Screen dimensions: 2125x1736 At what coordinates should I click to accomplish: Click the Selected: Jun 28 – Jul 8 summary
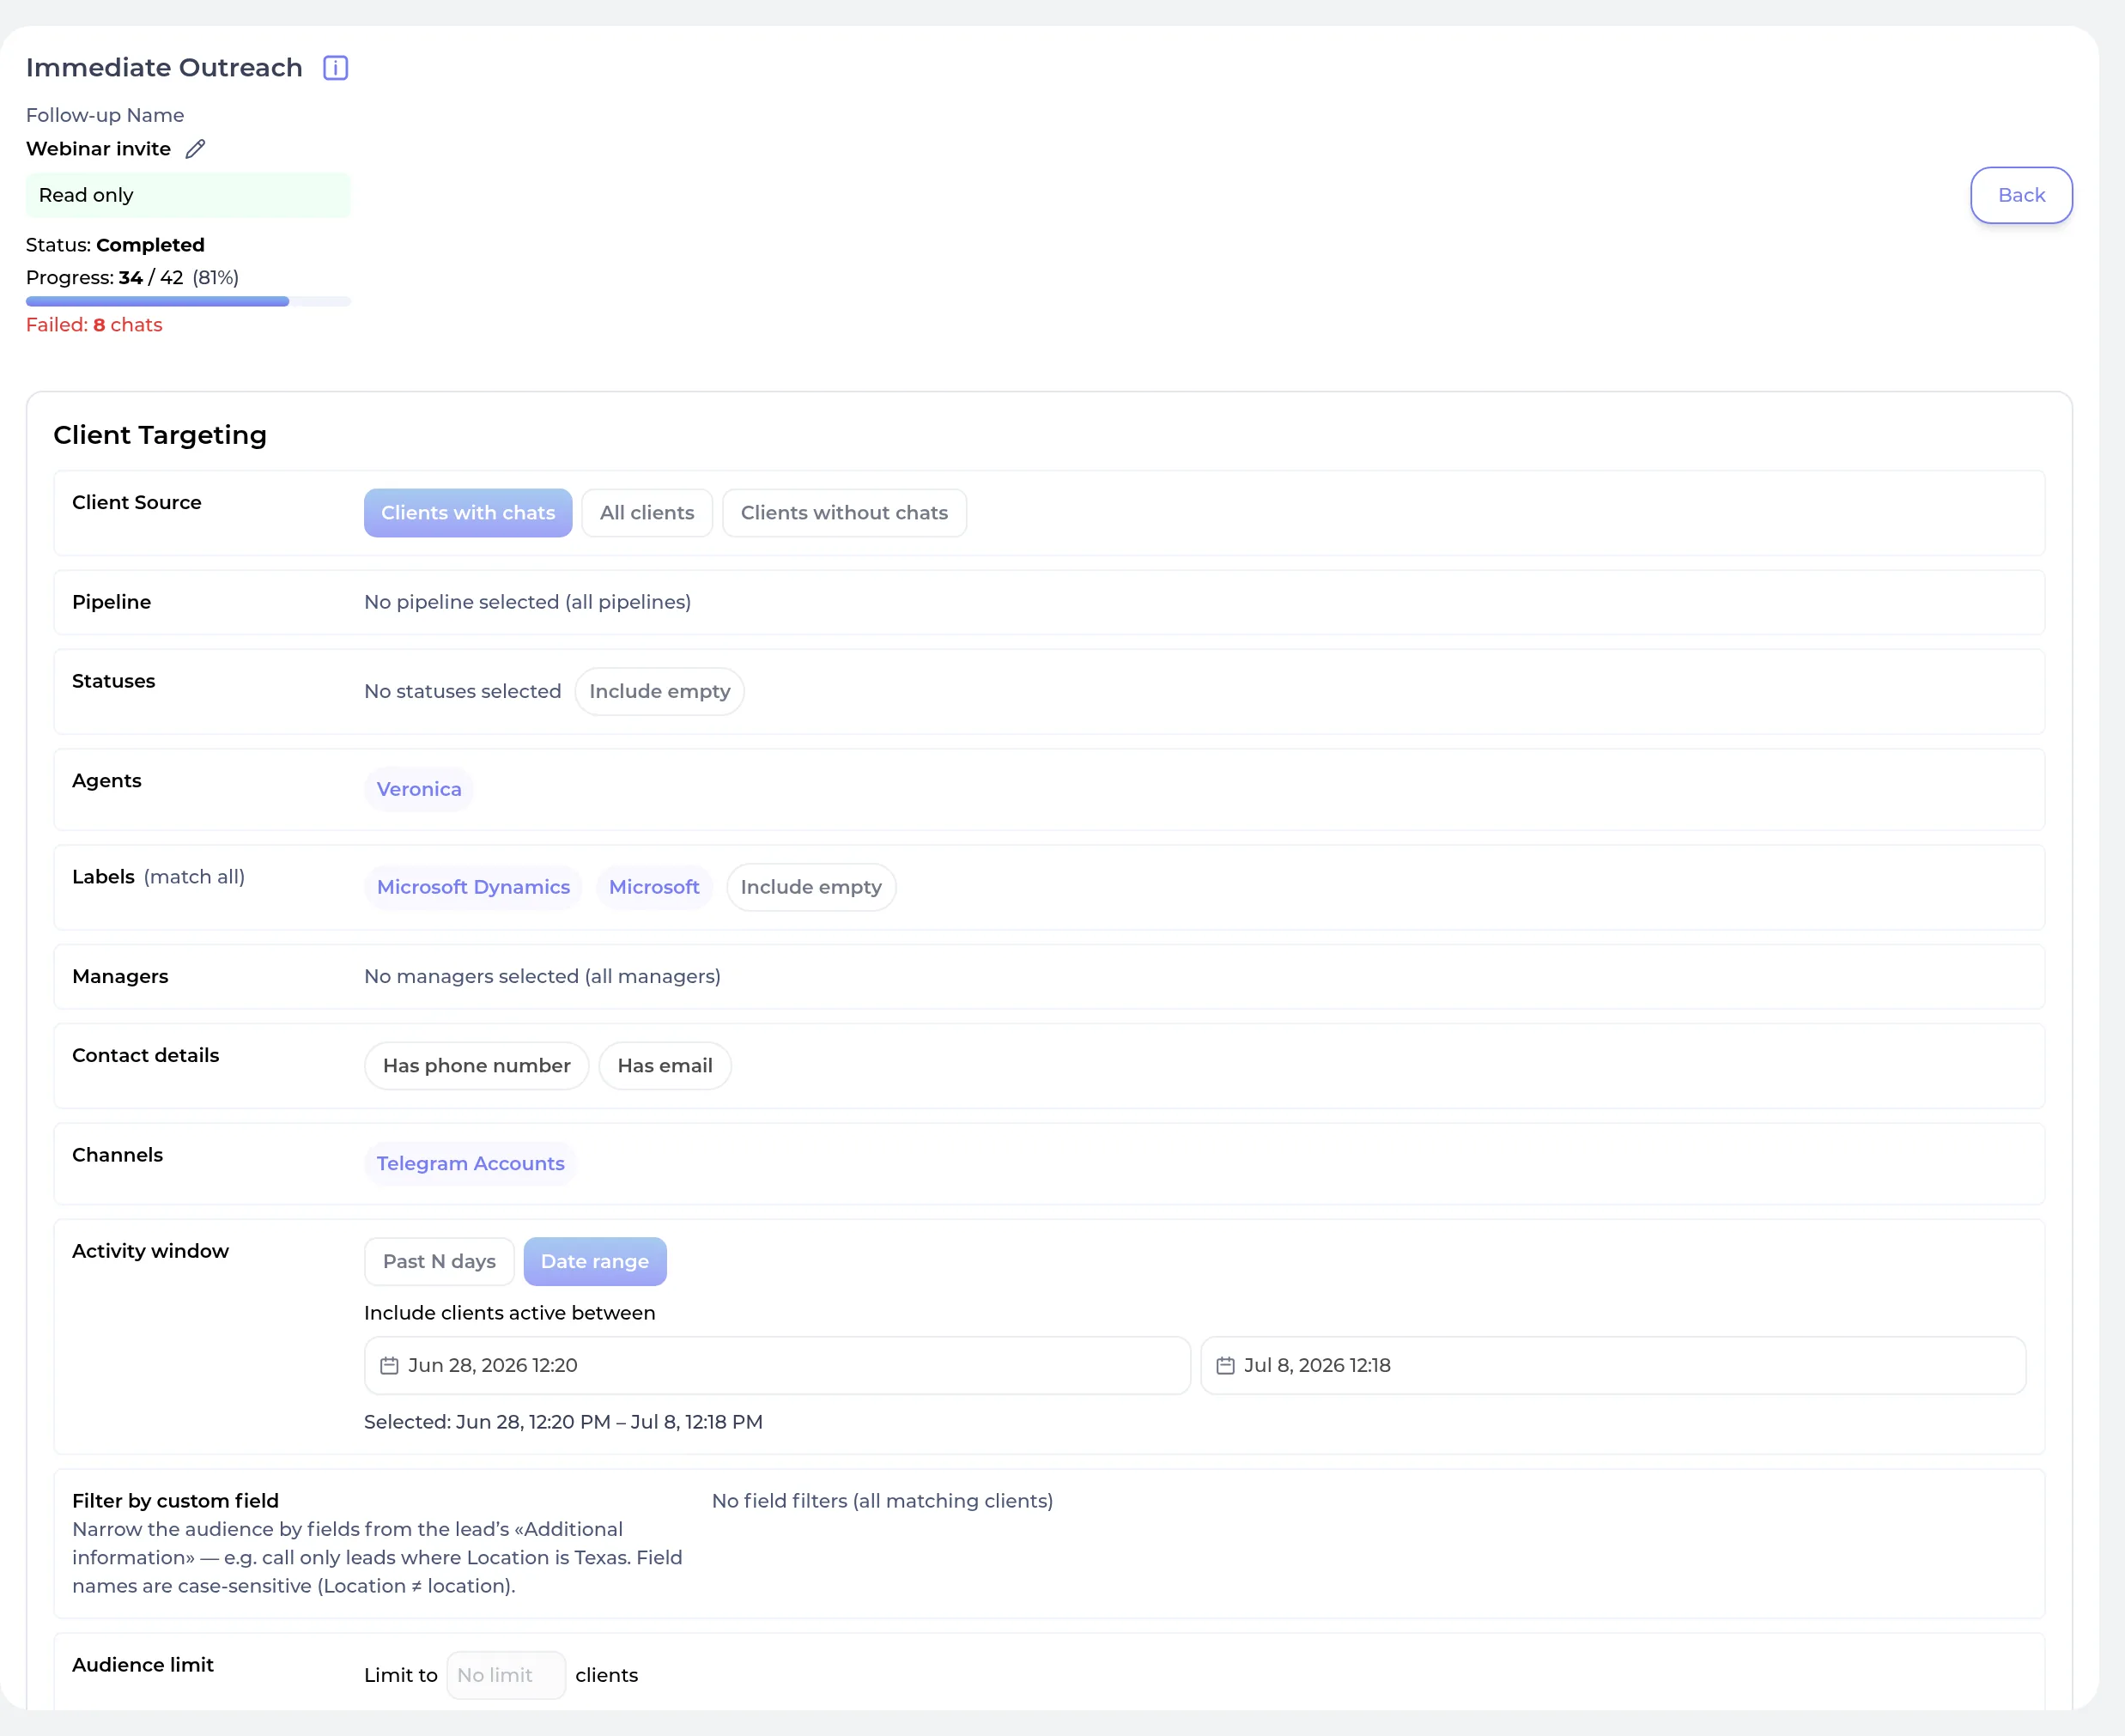(563, 1423)
